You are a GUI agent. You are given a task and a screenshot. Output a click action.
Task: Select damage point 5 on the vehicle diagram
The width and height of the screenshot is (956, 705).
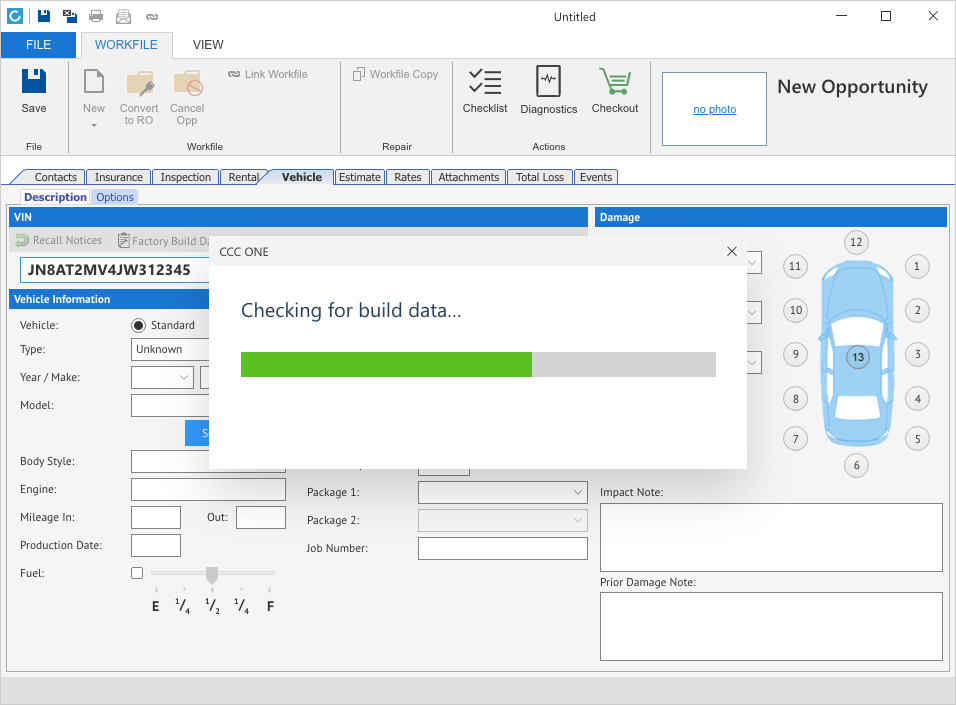click(x=917, y=438)
